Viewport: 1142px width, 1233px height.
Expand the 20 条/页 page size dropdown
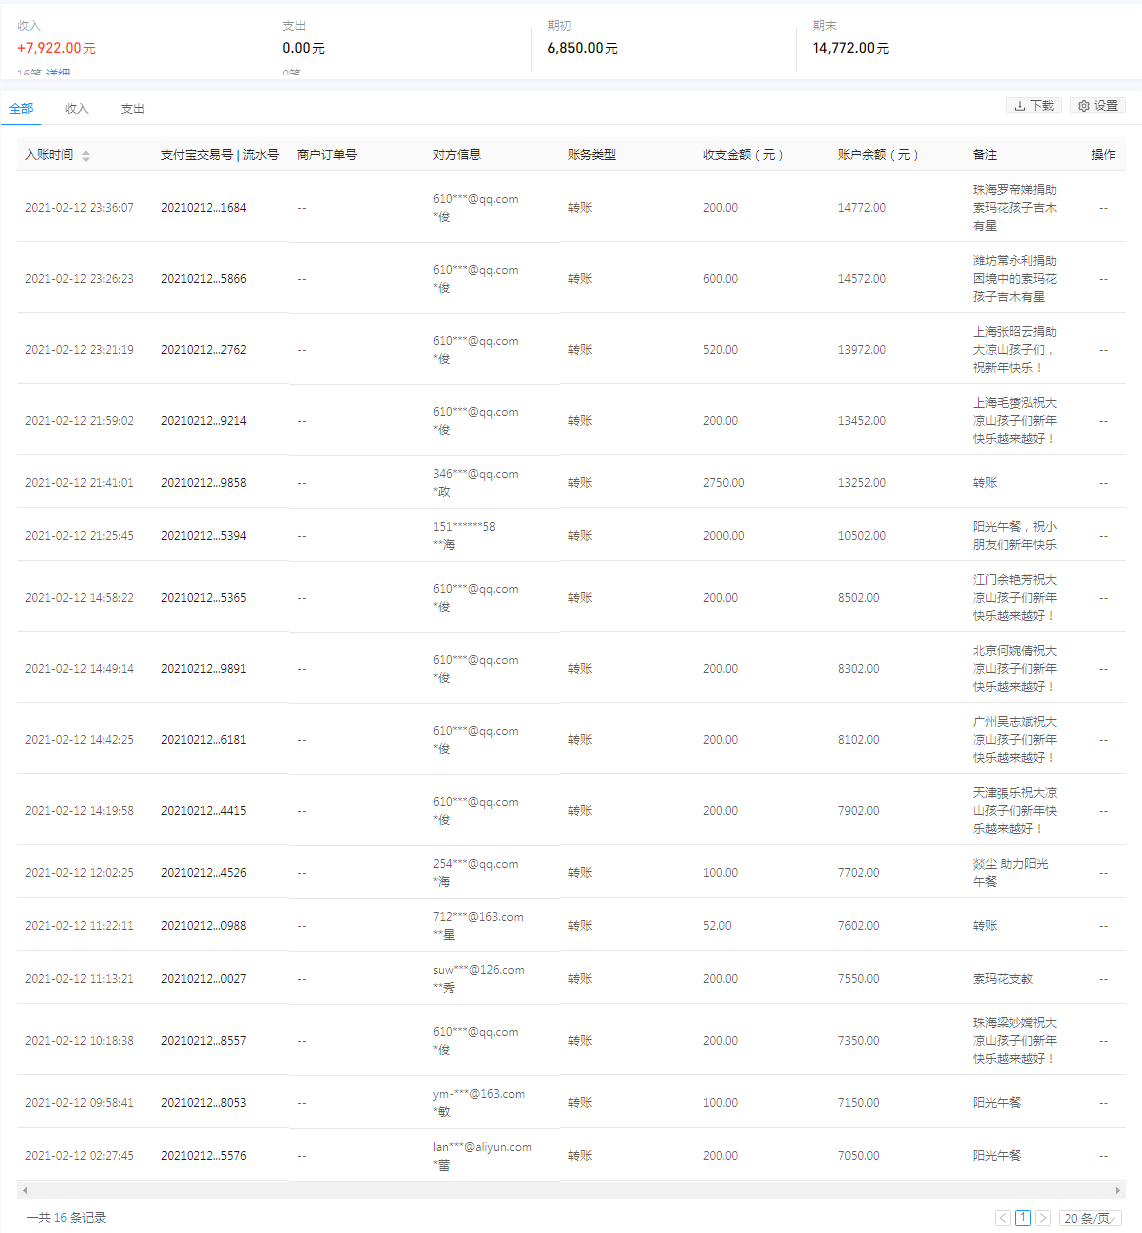point(1089,1218)
